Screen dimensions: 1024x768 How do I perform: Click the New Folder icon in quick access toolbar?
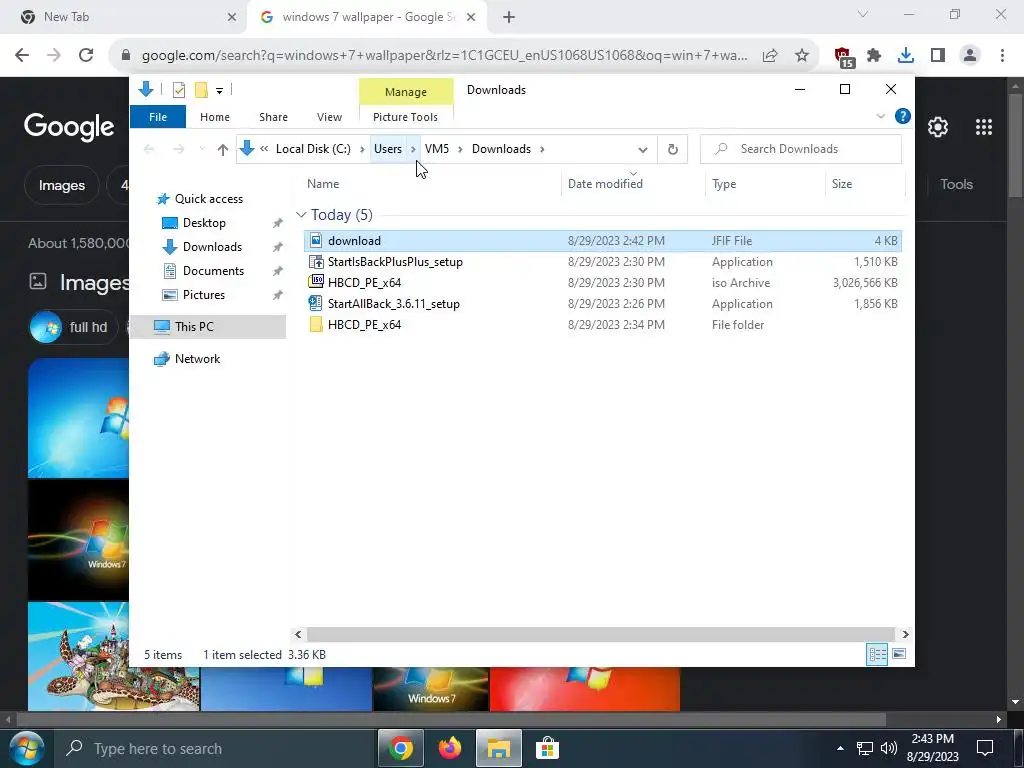(201, 90)
